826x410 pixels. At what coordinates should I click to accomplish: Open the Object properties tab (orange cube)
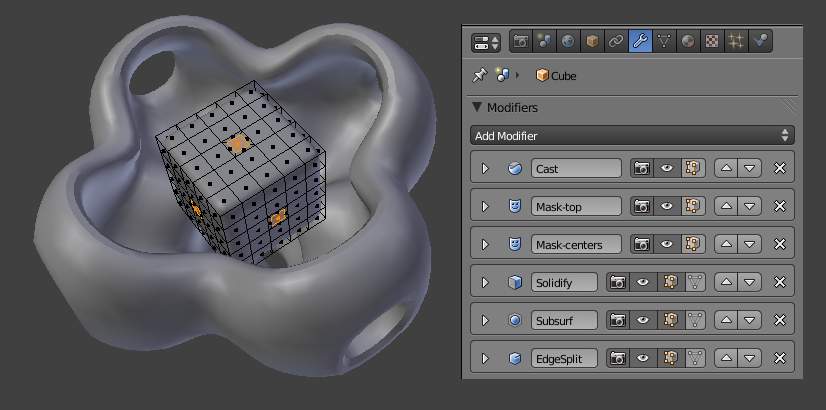(x=592, y=42)
